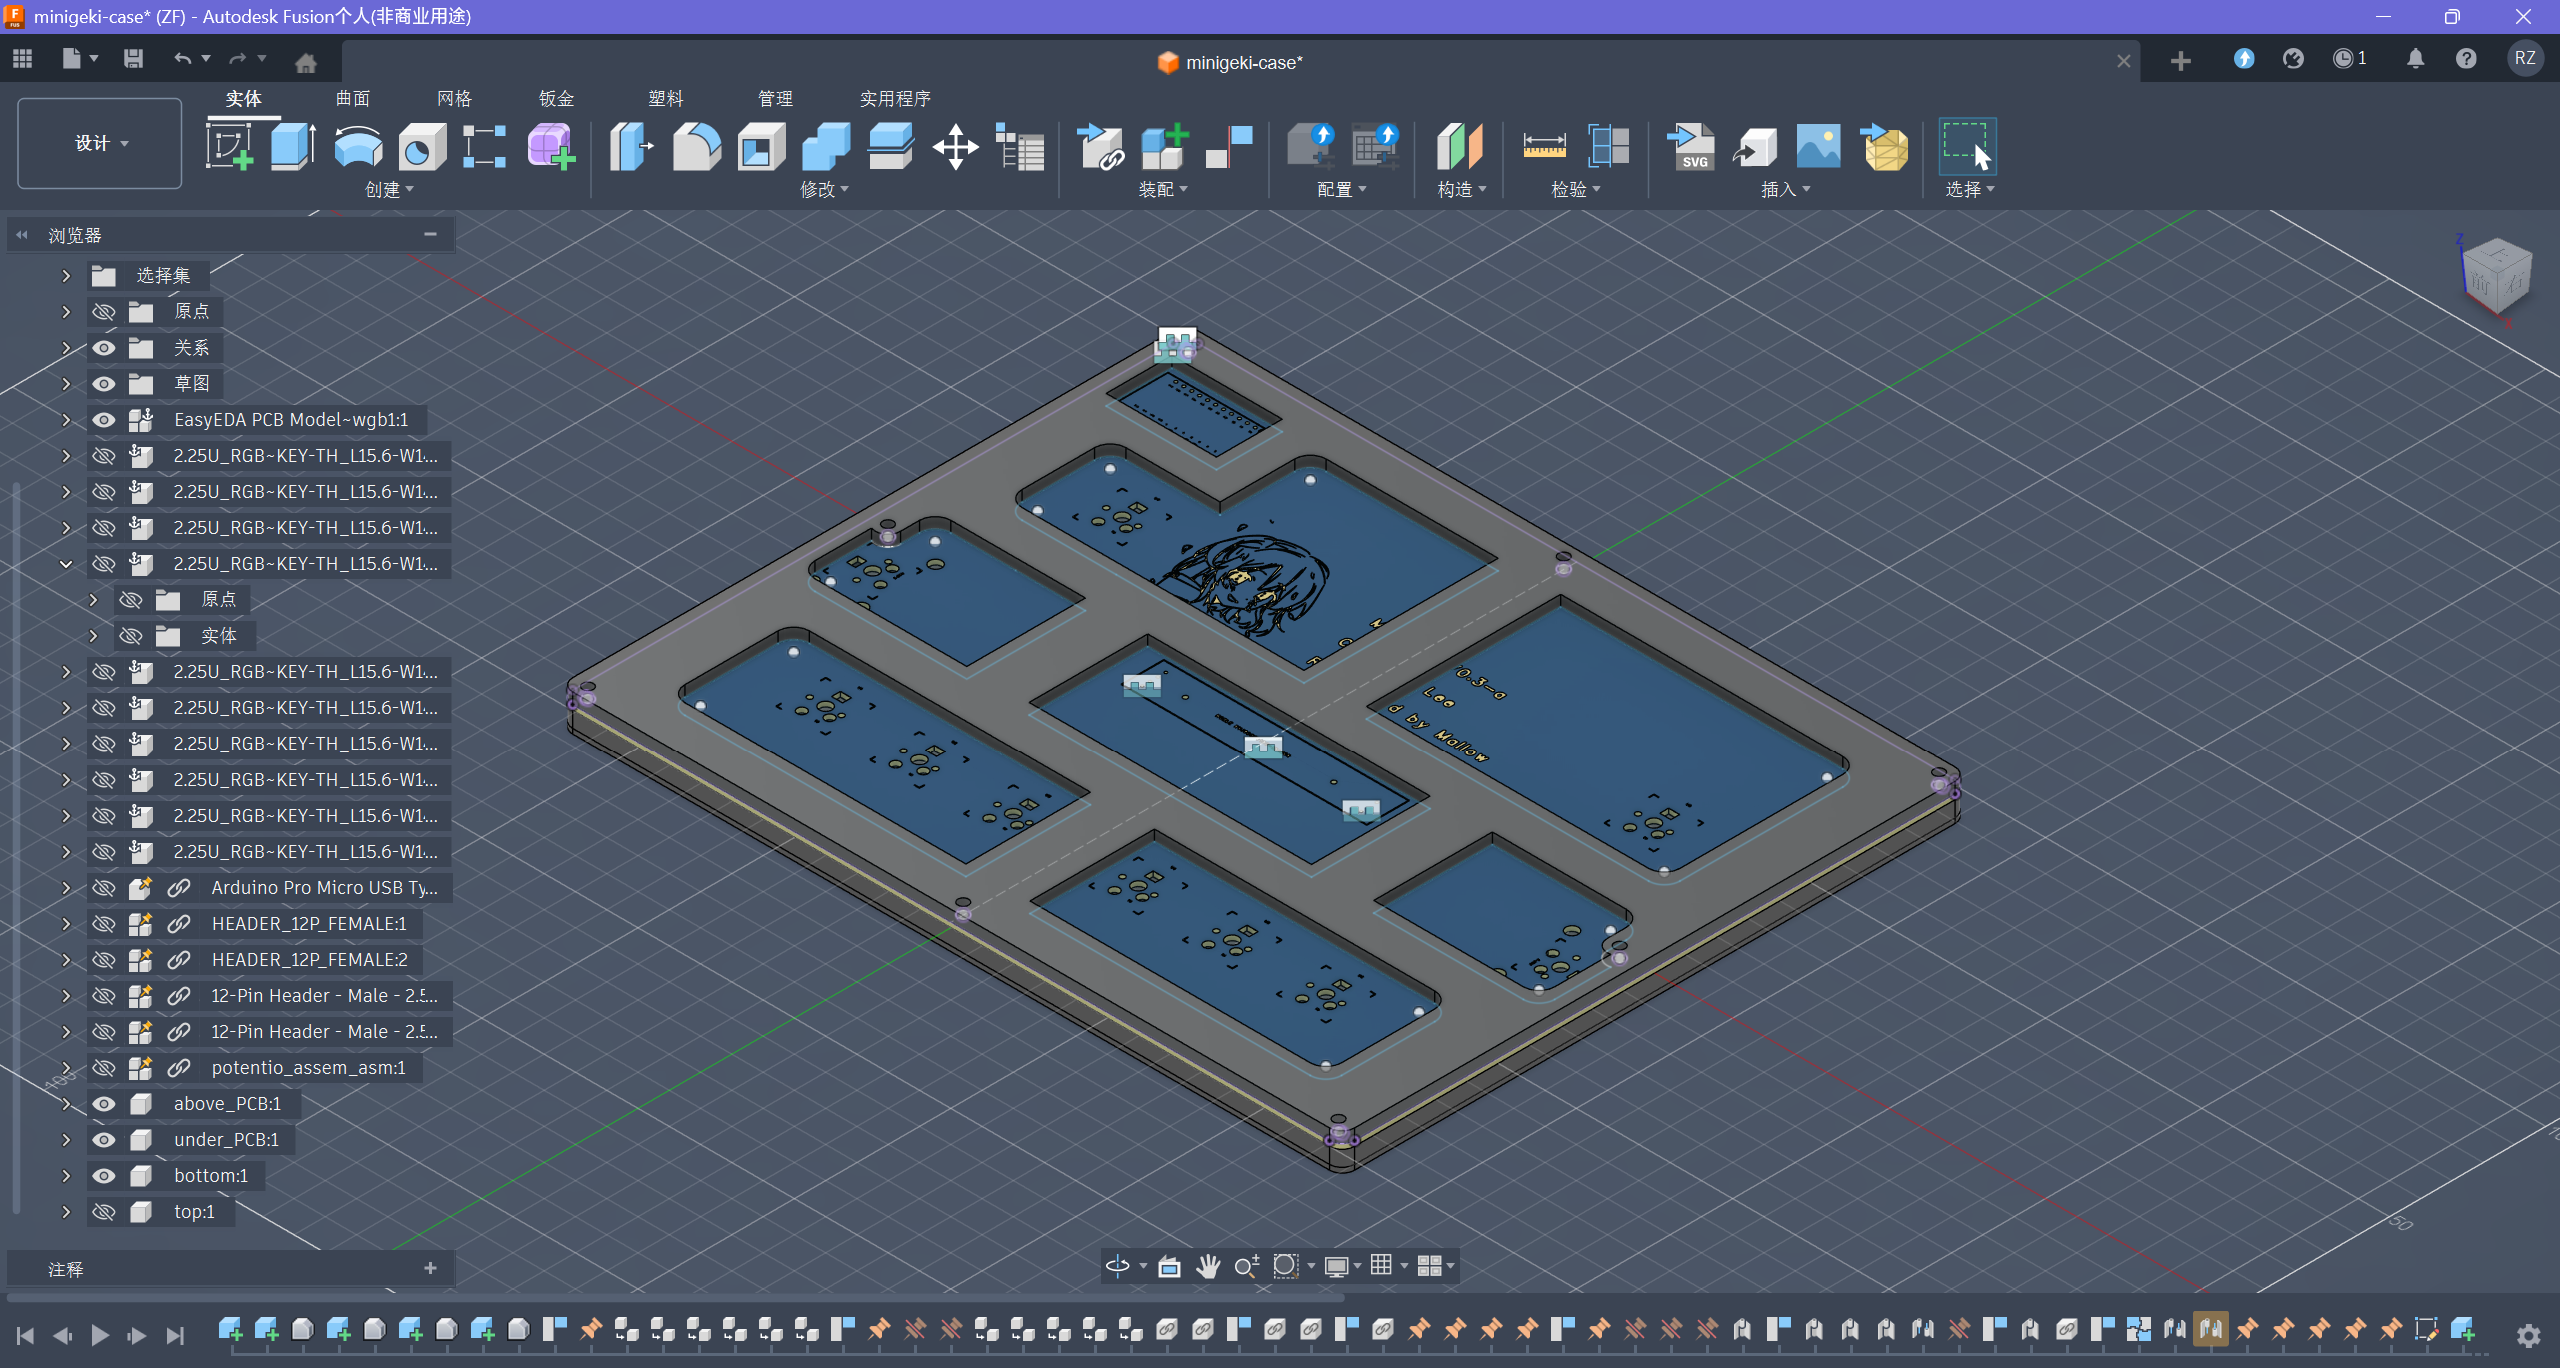Open the 修改 menu dropdown arrow
This screenshot has height=1368, width=2560.
tap(845, 189)
